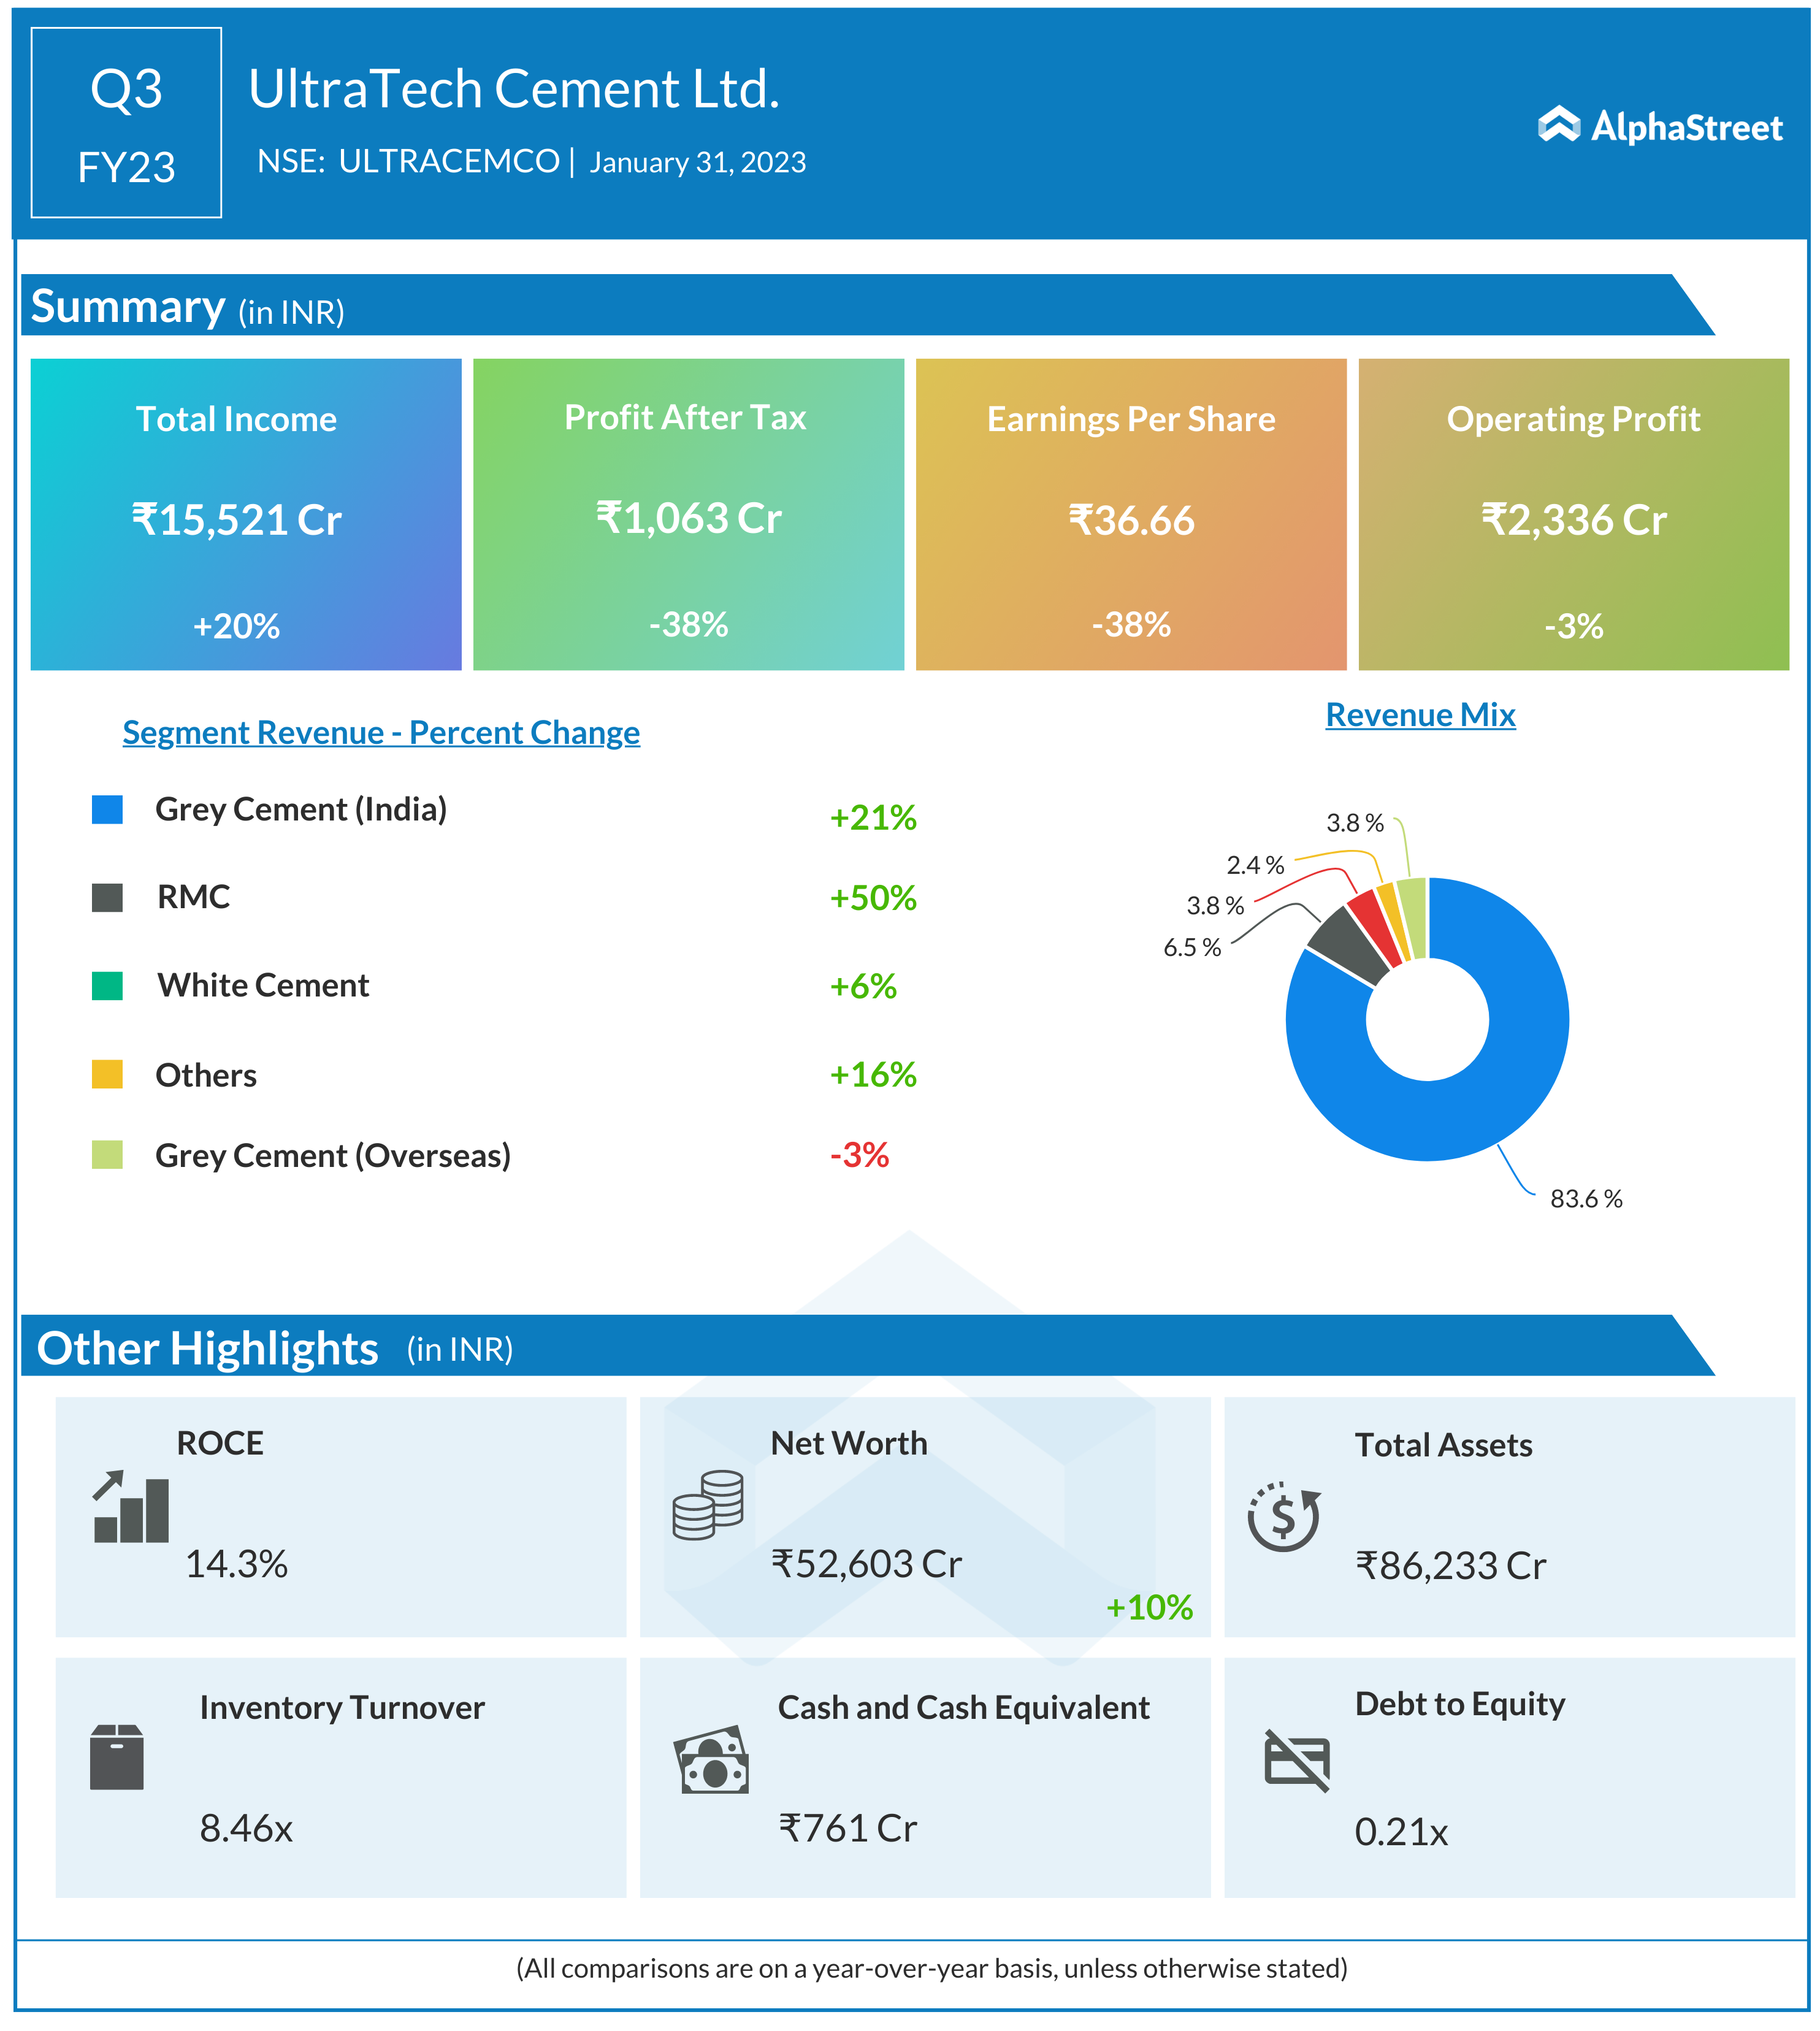
Task: Click the Net Worth coins stack icon
Action: pyautogui.click(x=708, y=1504)
